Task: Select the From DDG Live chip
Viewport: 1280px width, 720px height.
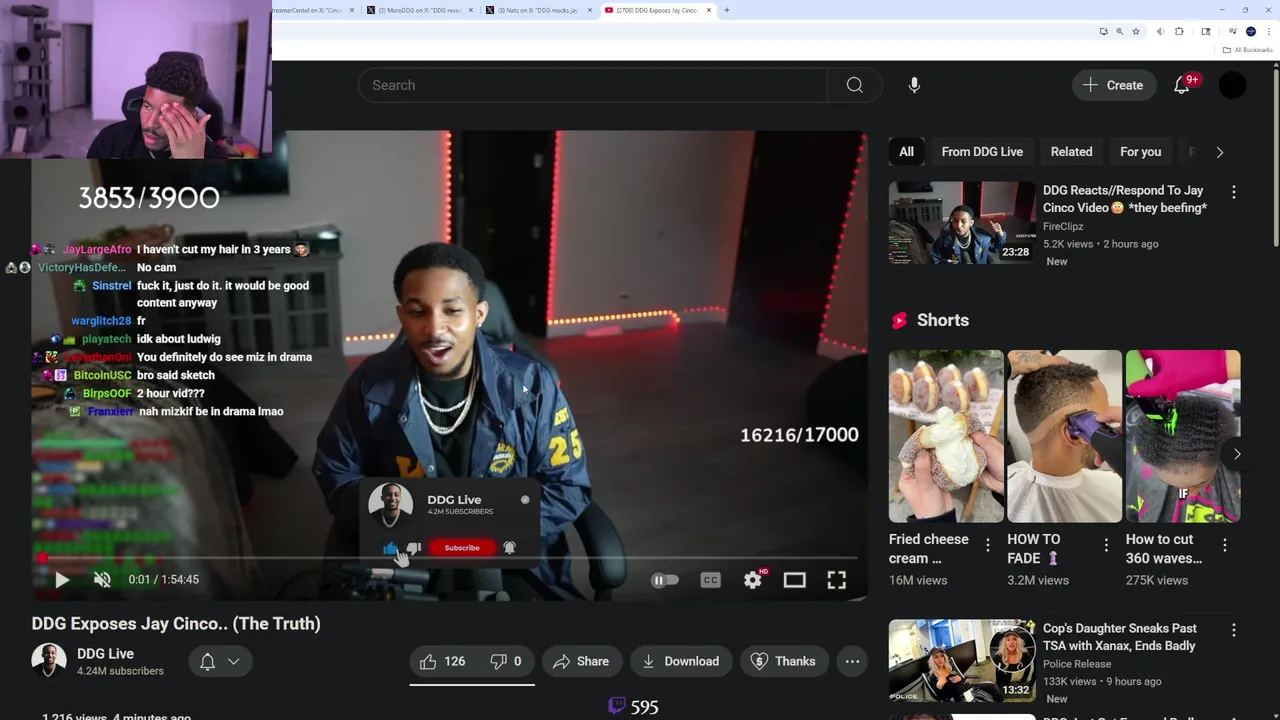Action: pos(982,152)
